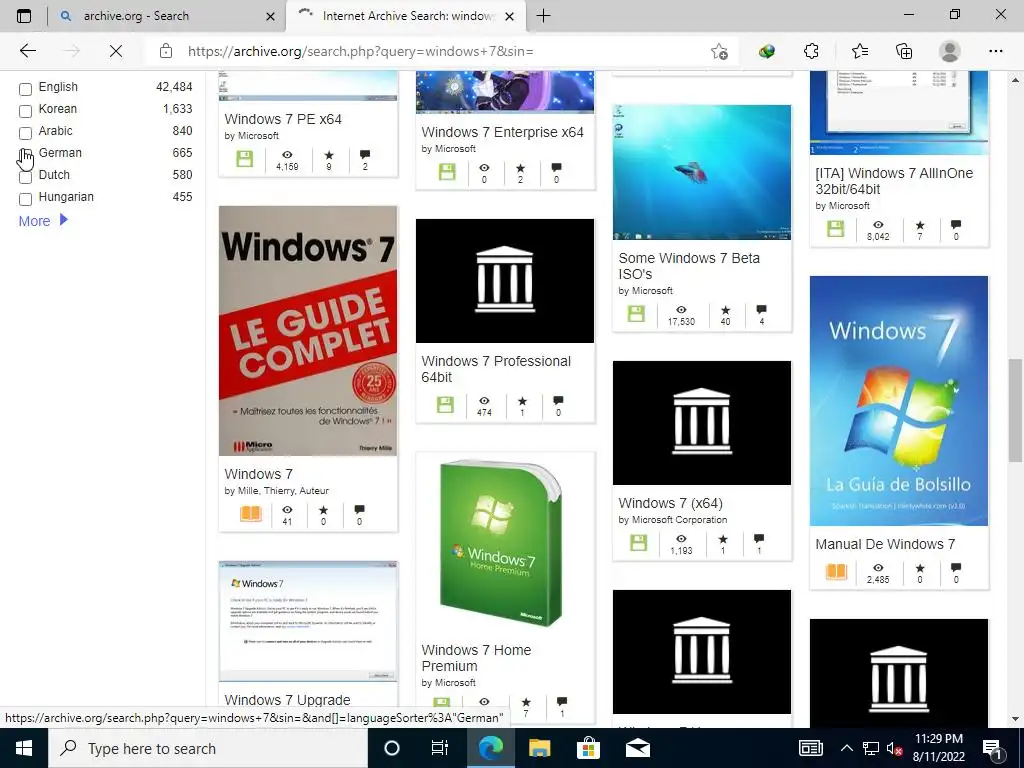Viewport: 1024px width, 768px height.
Task: Open Microsoft Store from the taskbar
Action: (x=588, y=748)
